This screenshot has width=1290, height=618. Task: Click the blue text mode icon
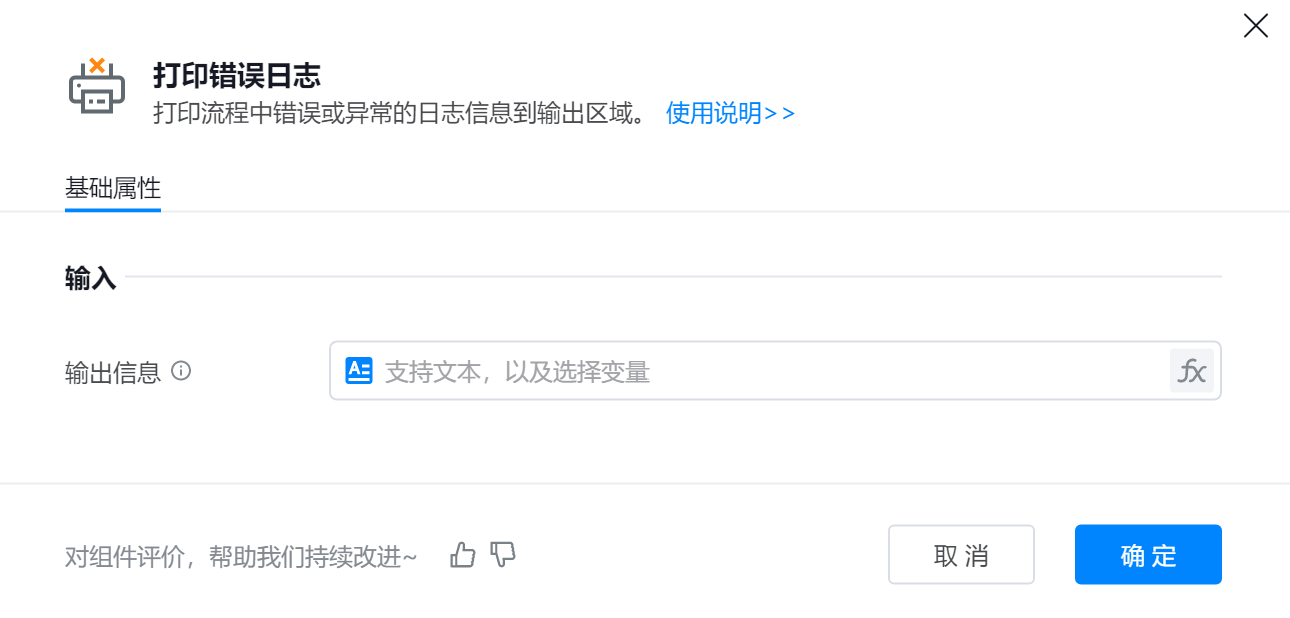pyautogui.click(x=358, y=371)
